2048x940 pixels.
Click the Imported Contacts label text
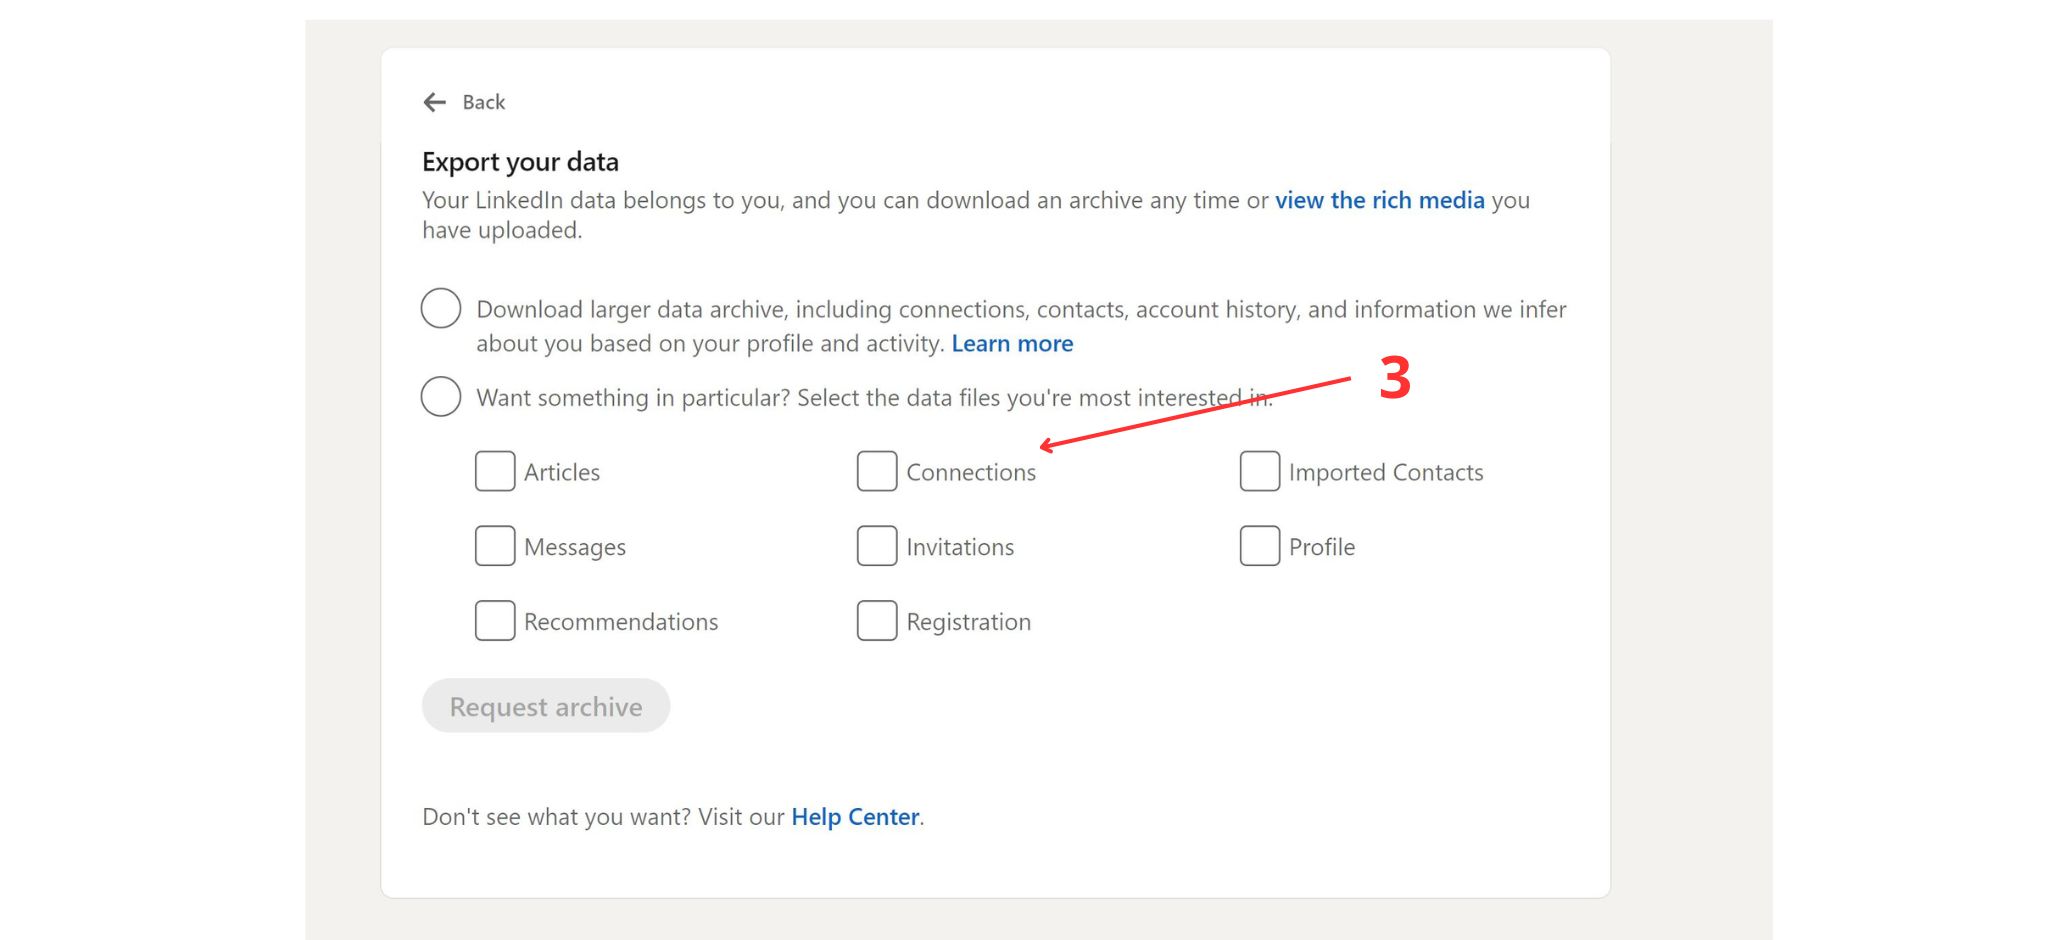point(1386,472)
